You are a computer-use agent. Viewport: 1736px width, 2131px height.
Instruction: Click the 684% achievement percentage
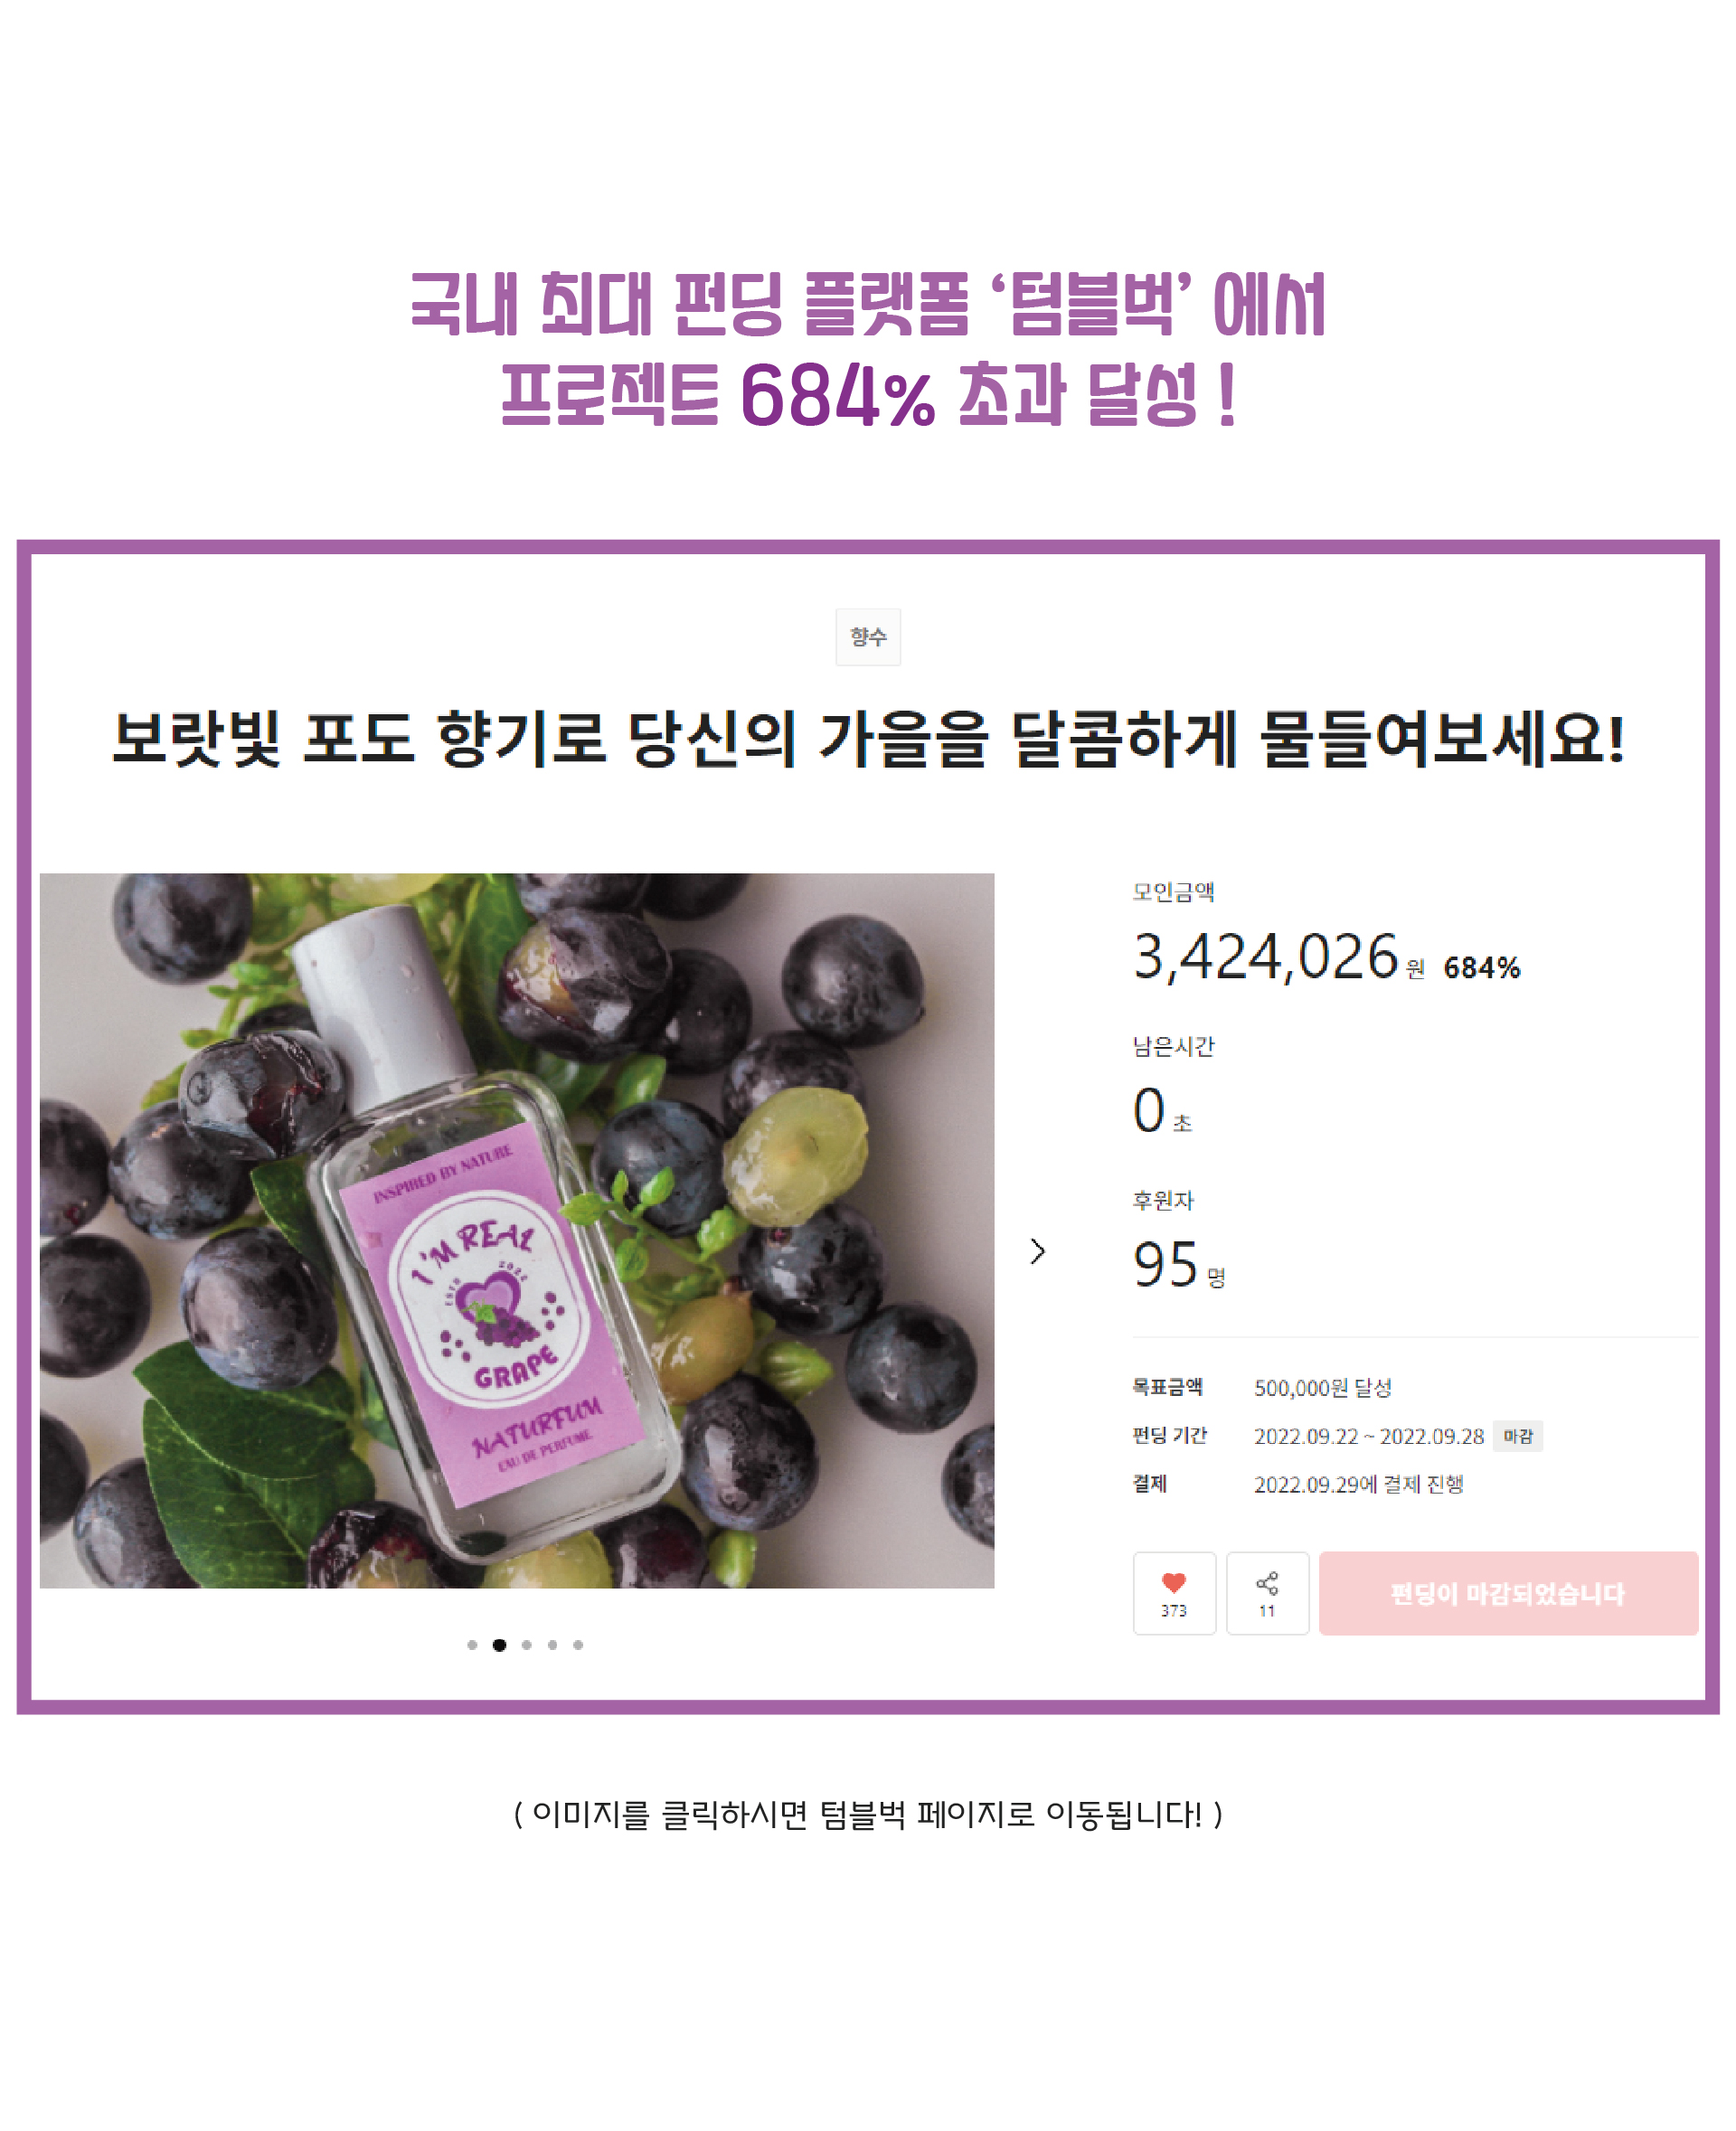(1481, 968)
